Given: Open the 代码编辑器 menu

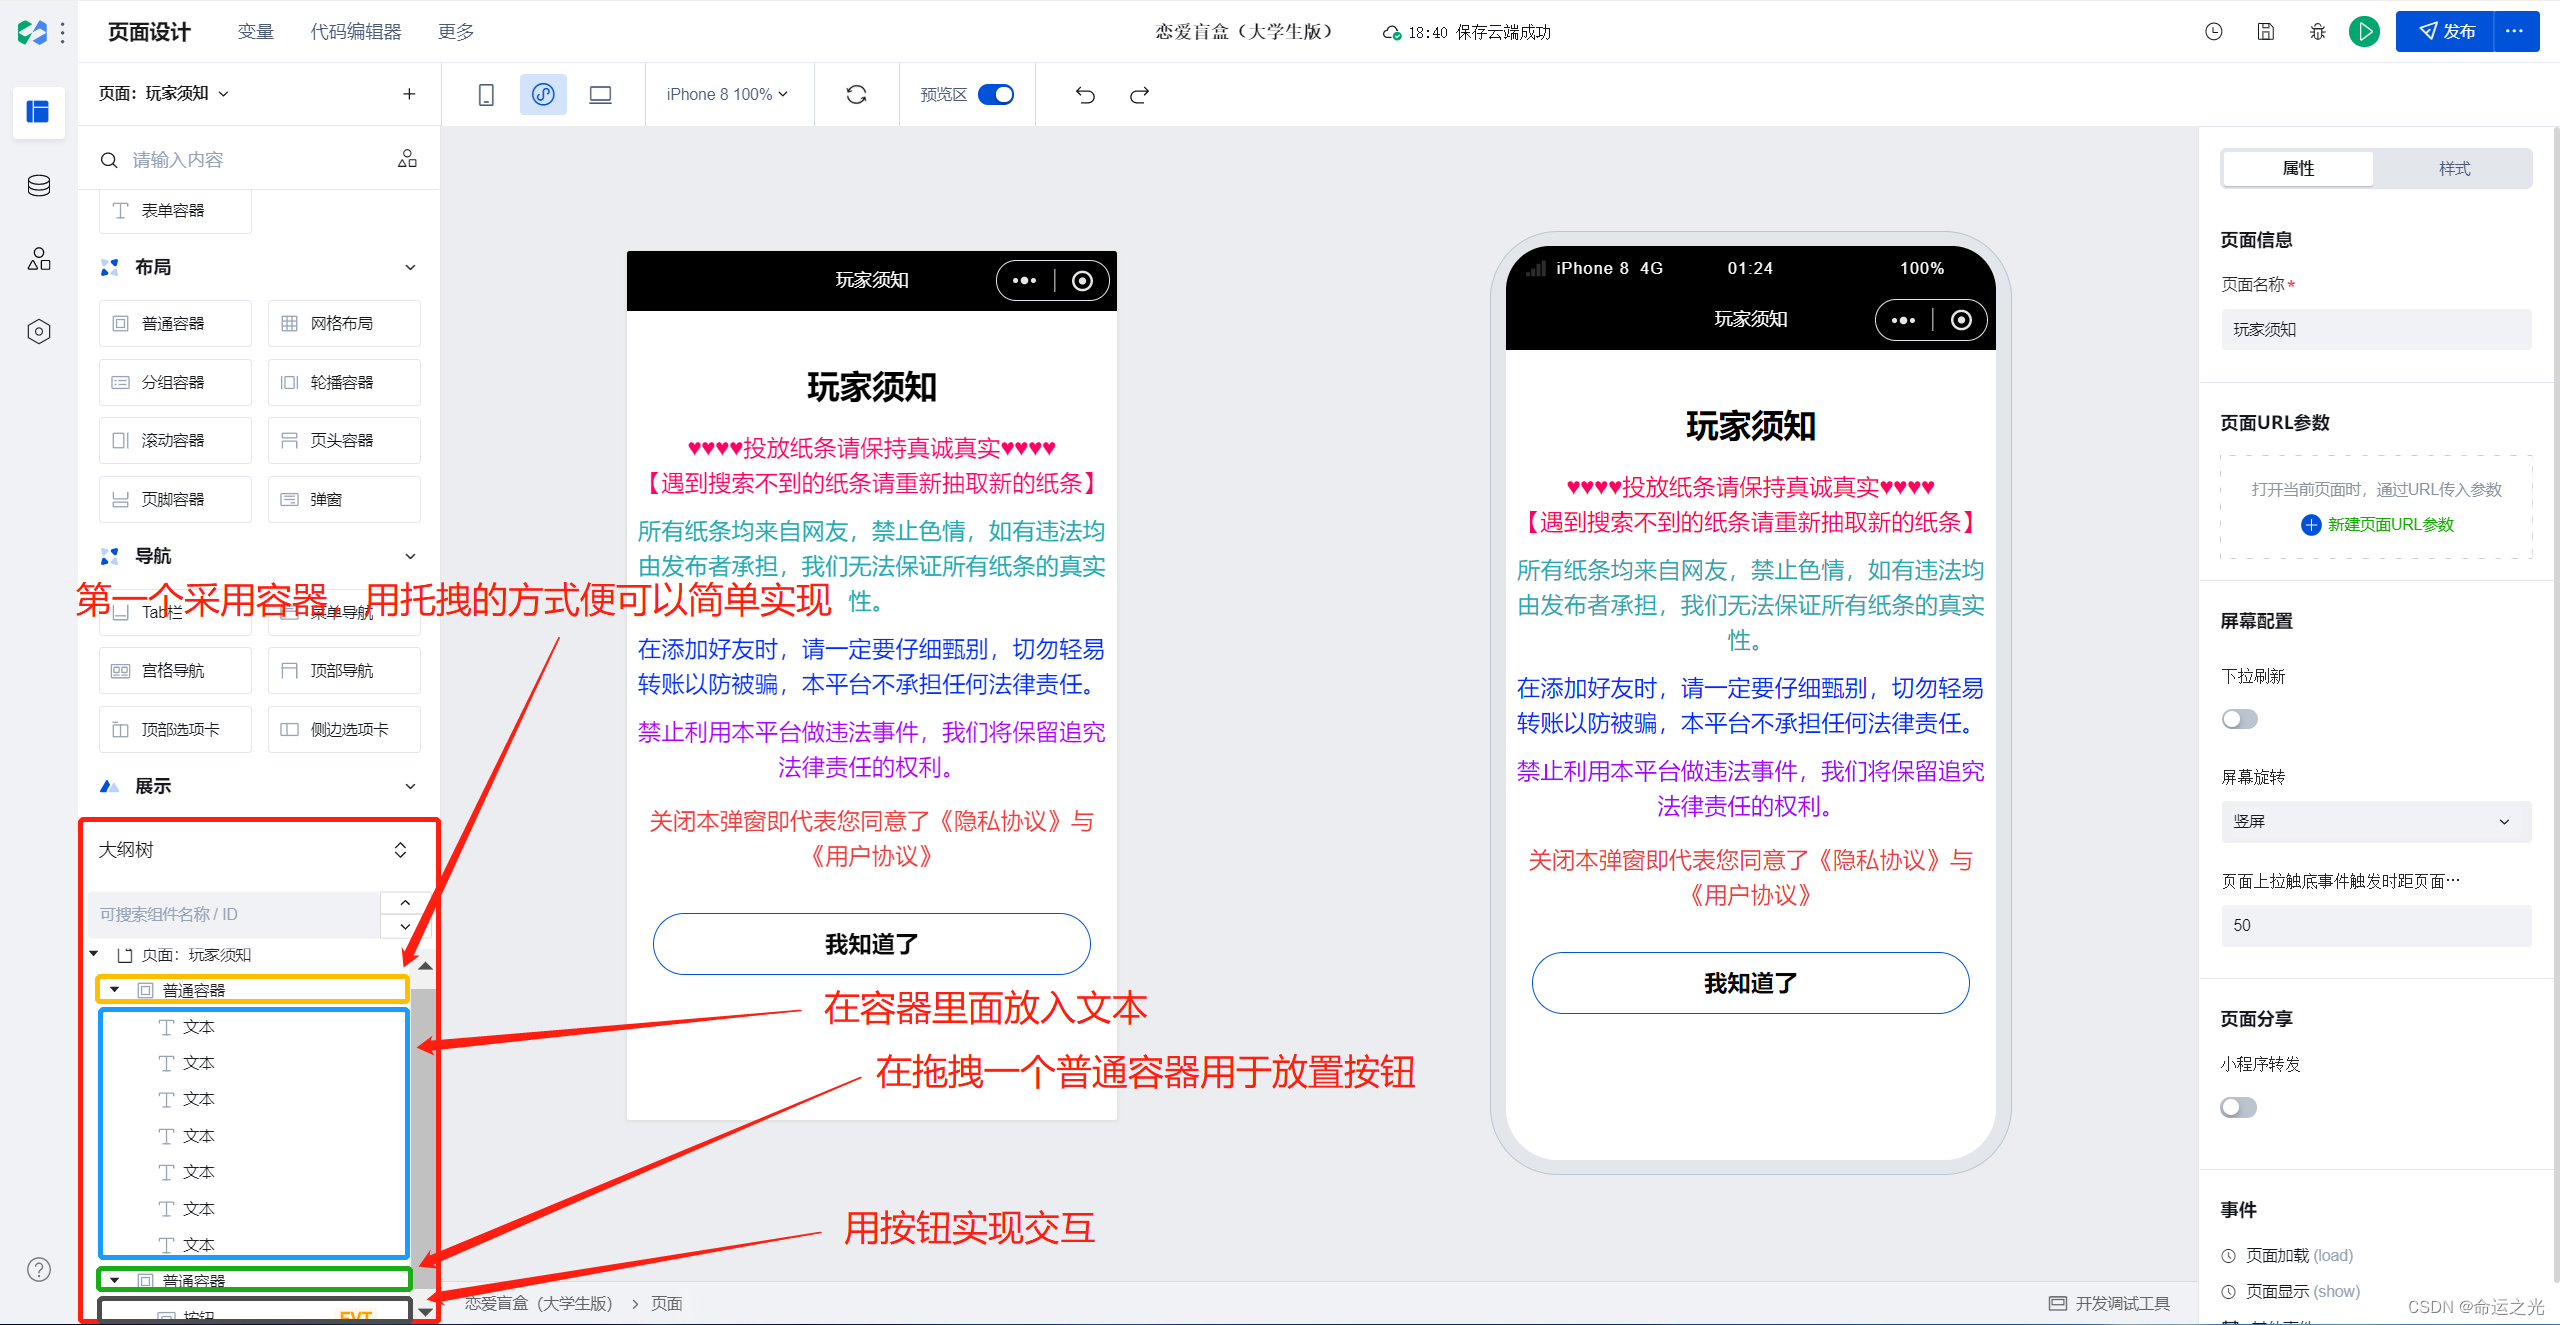Looking at the screenshot, I should pos(356,32).
